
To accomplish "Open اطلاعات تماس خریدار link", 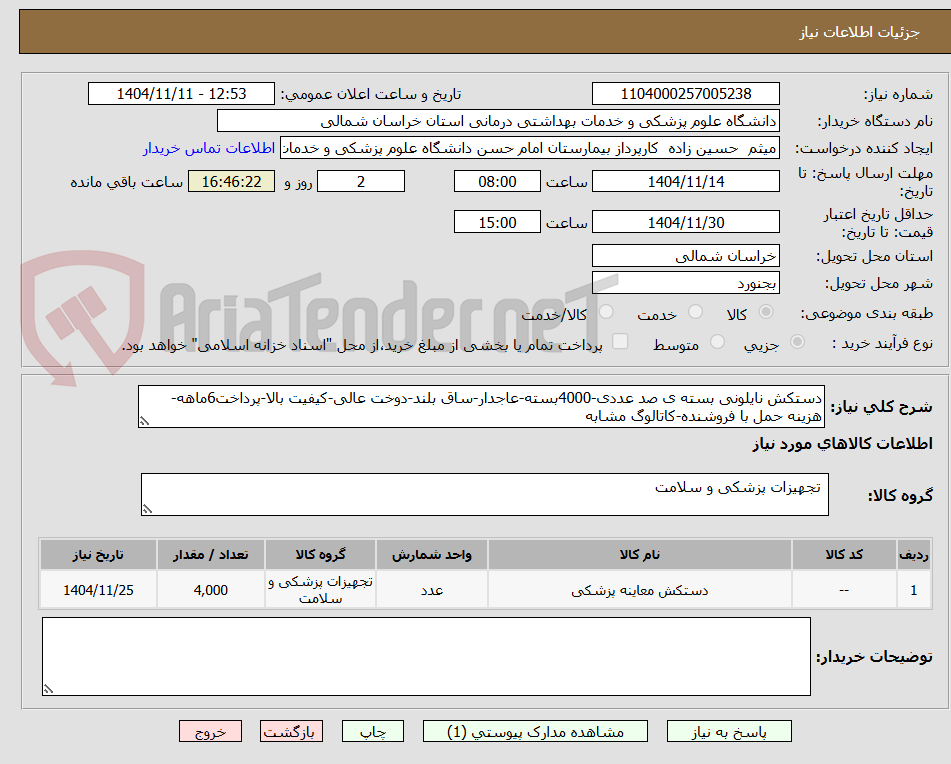I will point(209,149).
